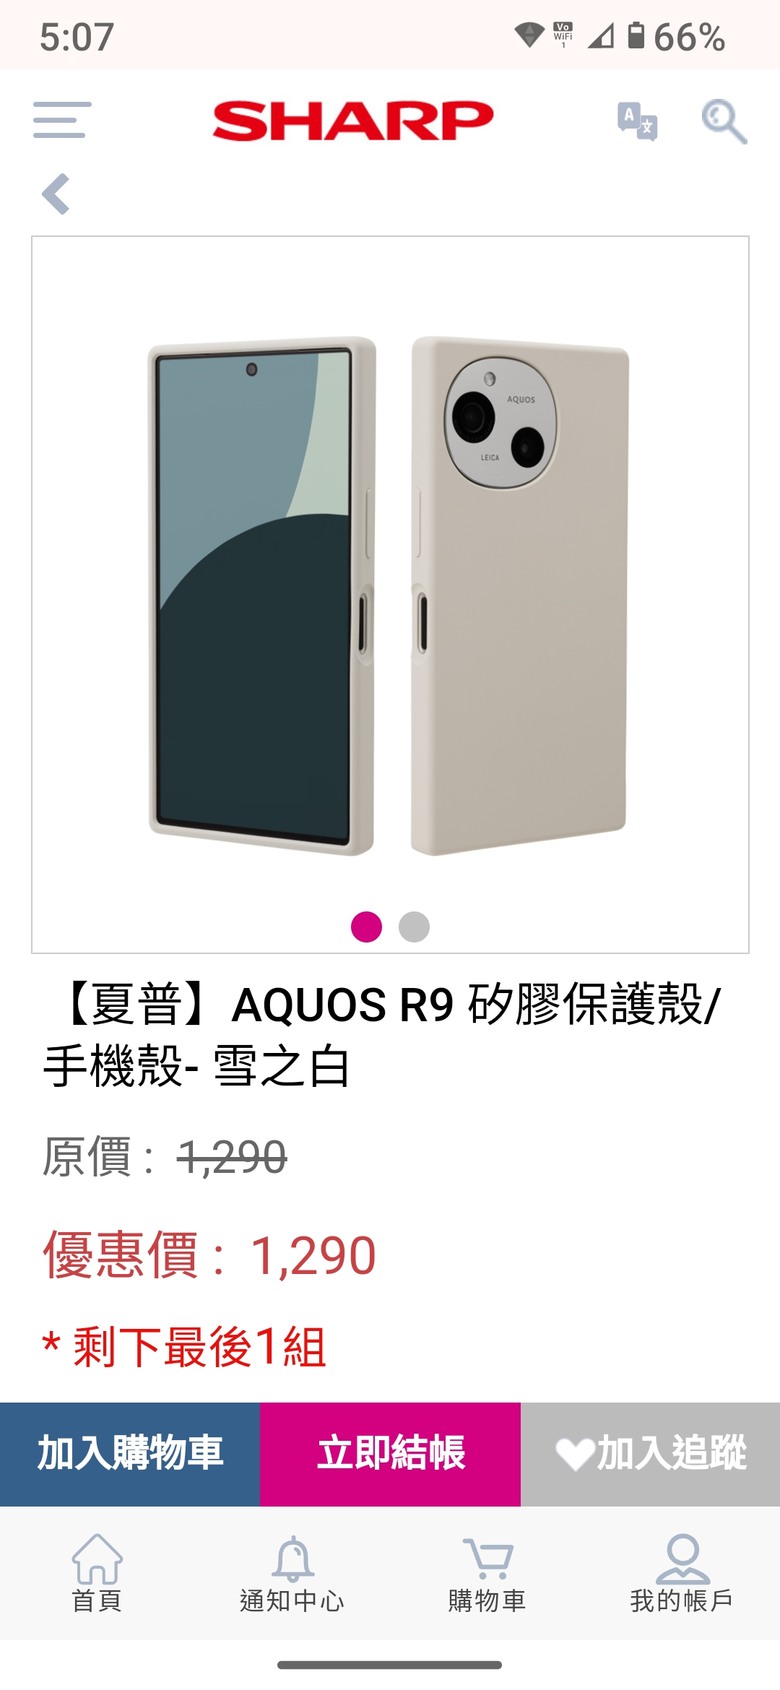Go back using the left chevron
Viewport: 780px width, 1690px height.
[56, 194]
